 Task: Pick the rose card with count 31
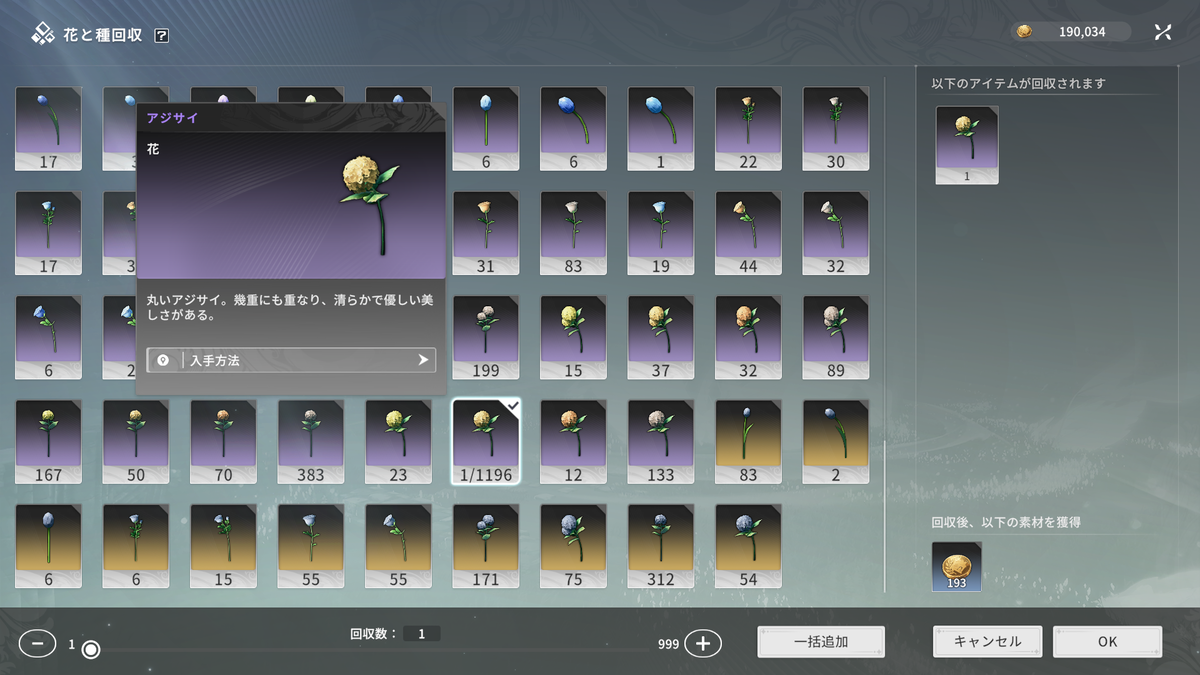click(x=485, y=234)
